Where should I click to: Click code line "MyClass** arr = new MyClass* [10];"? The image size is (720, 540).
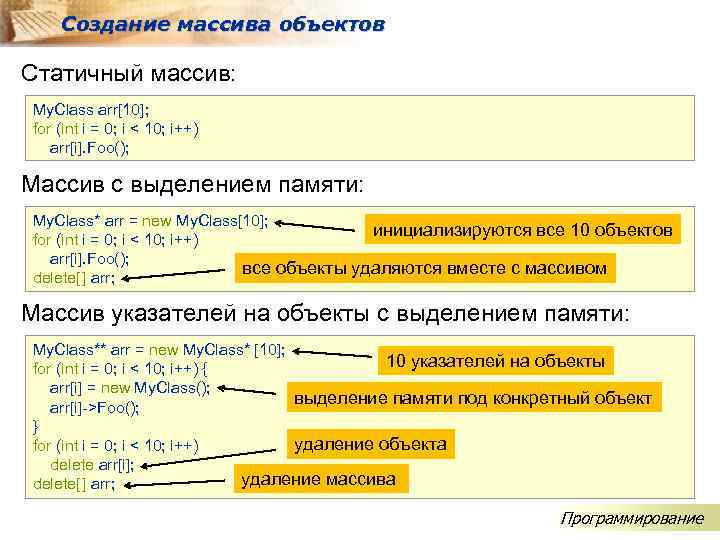click(x=159, y=350)
